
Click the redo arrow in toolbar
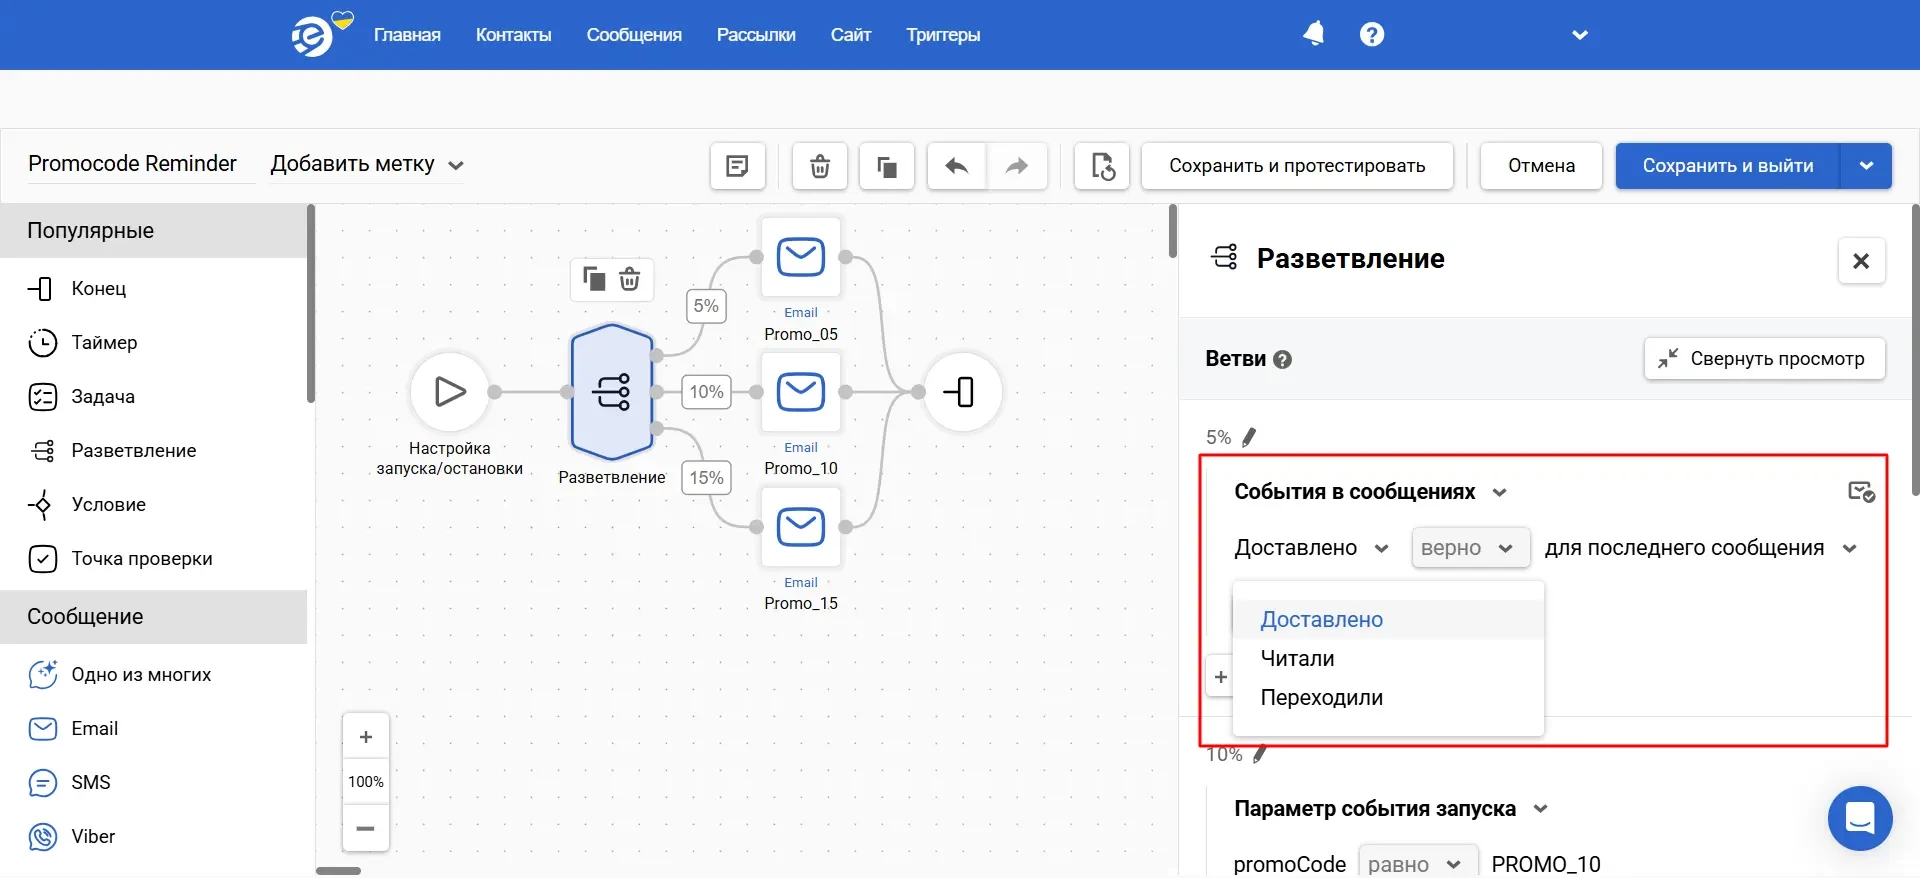[1016, 166]
